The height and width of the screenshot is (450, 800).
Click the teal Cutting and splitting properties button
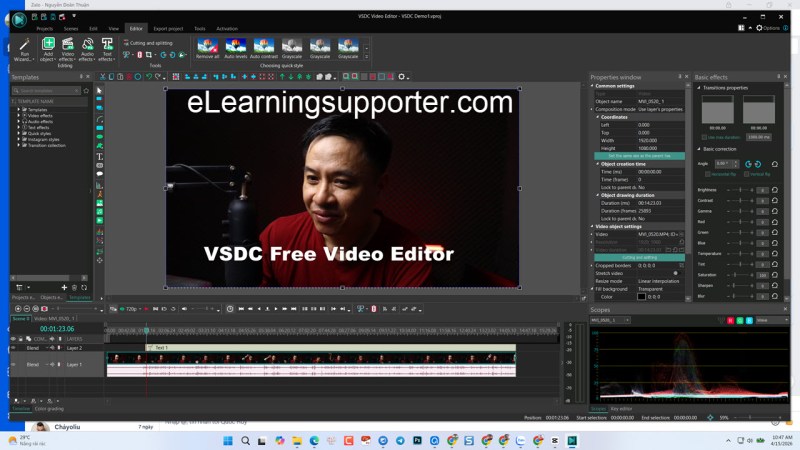coord(639,258)
